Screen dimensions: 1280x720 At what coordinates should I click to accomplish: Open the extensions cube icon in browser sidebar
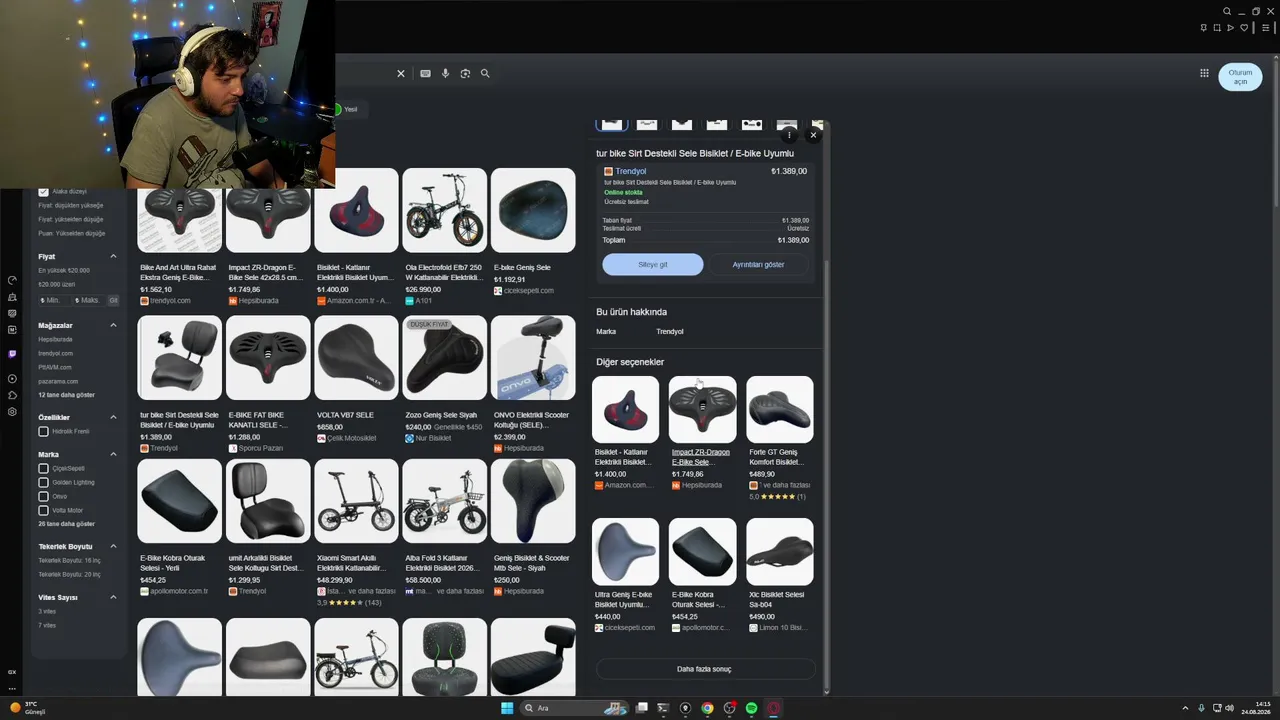tap(12, 395)
